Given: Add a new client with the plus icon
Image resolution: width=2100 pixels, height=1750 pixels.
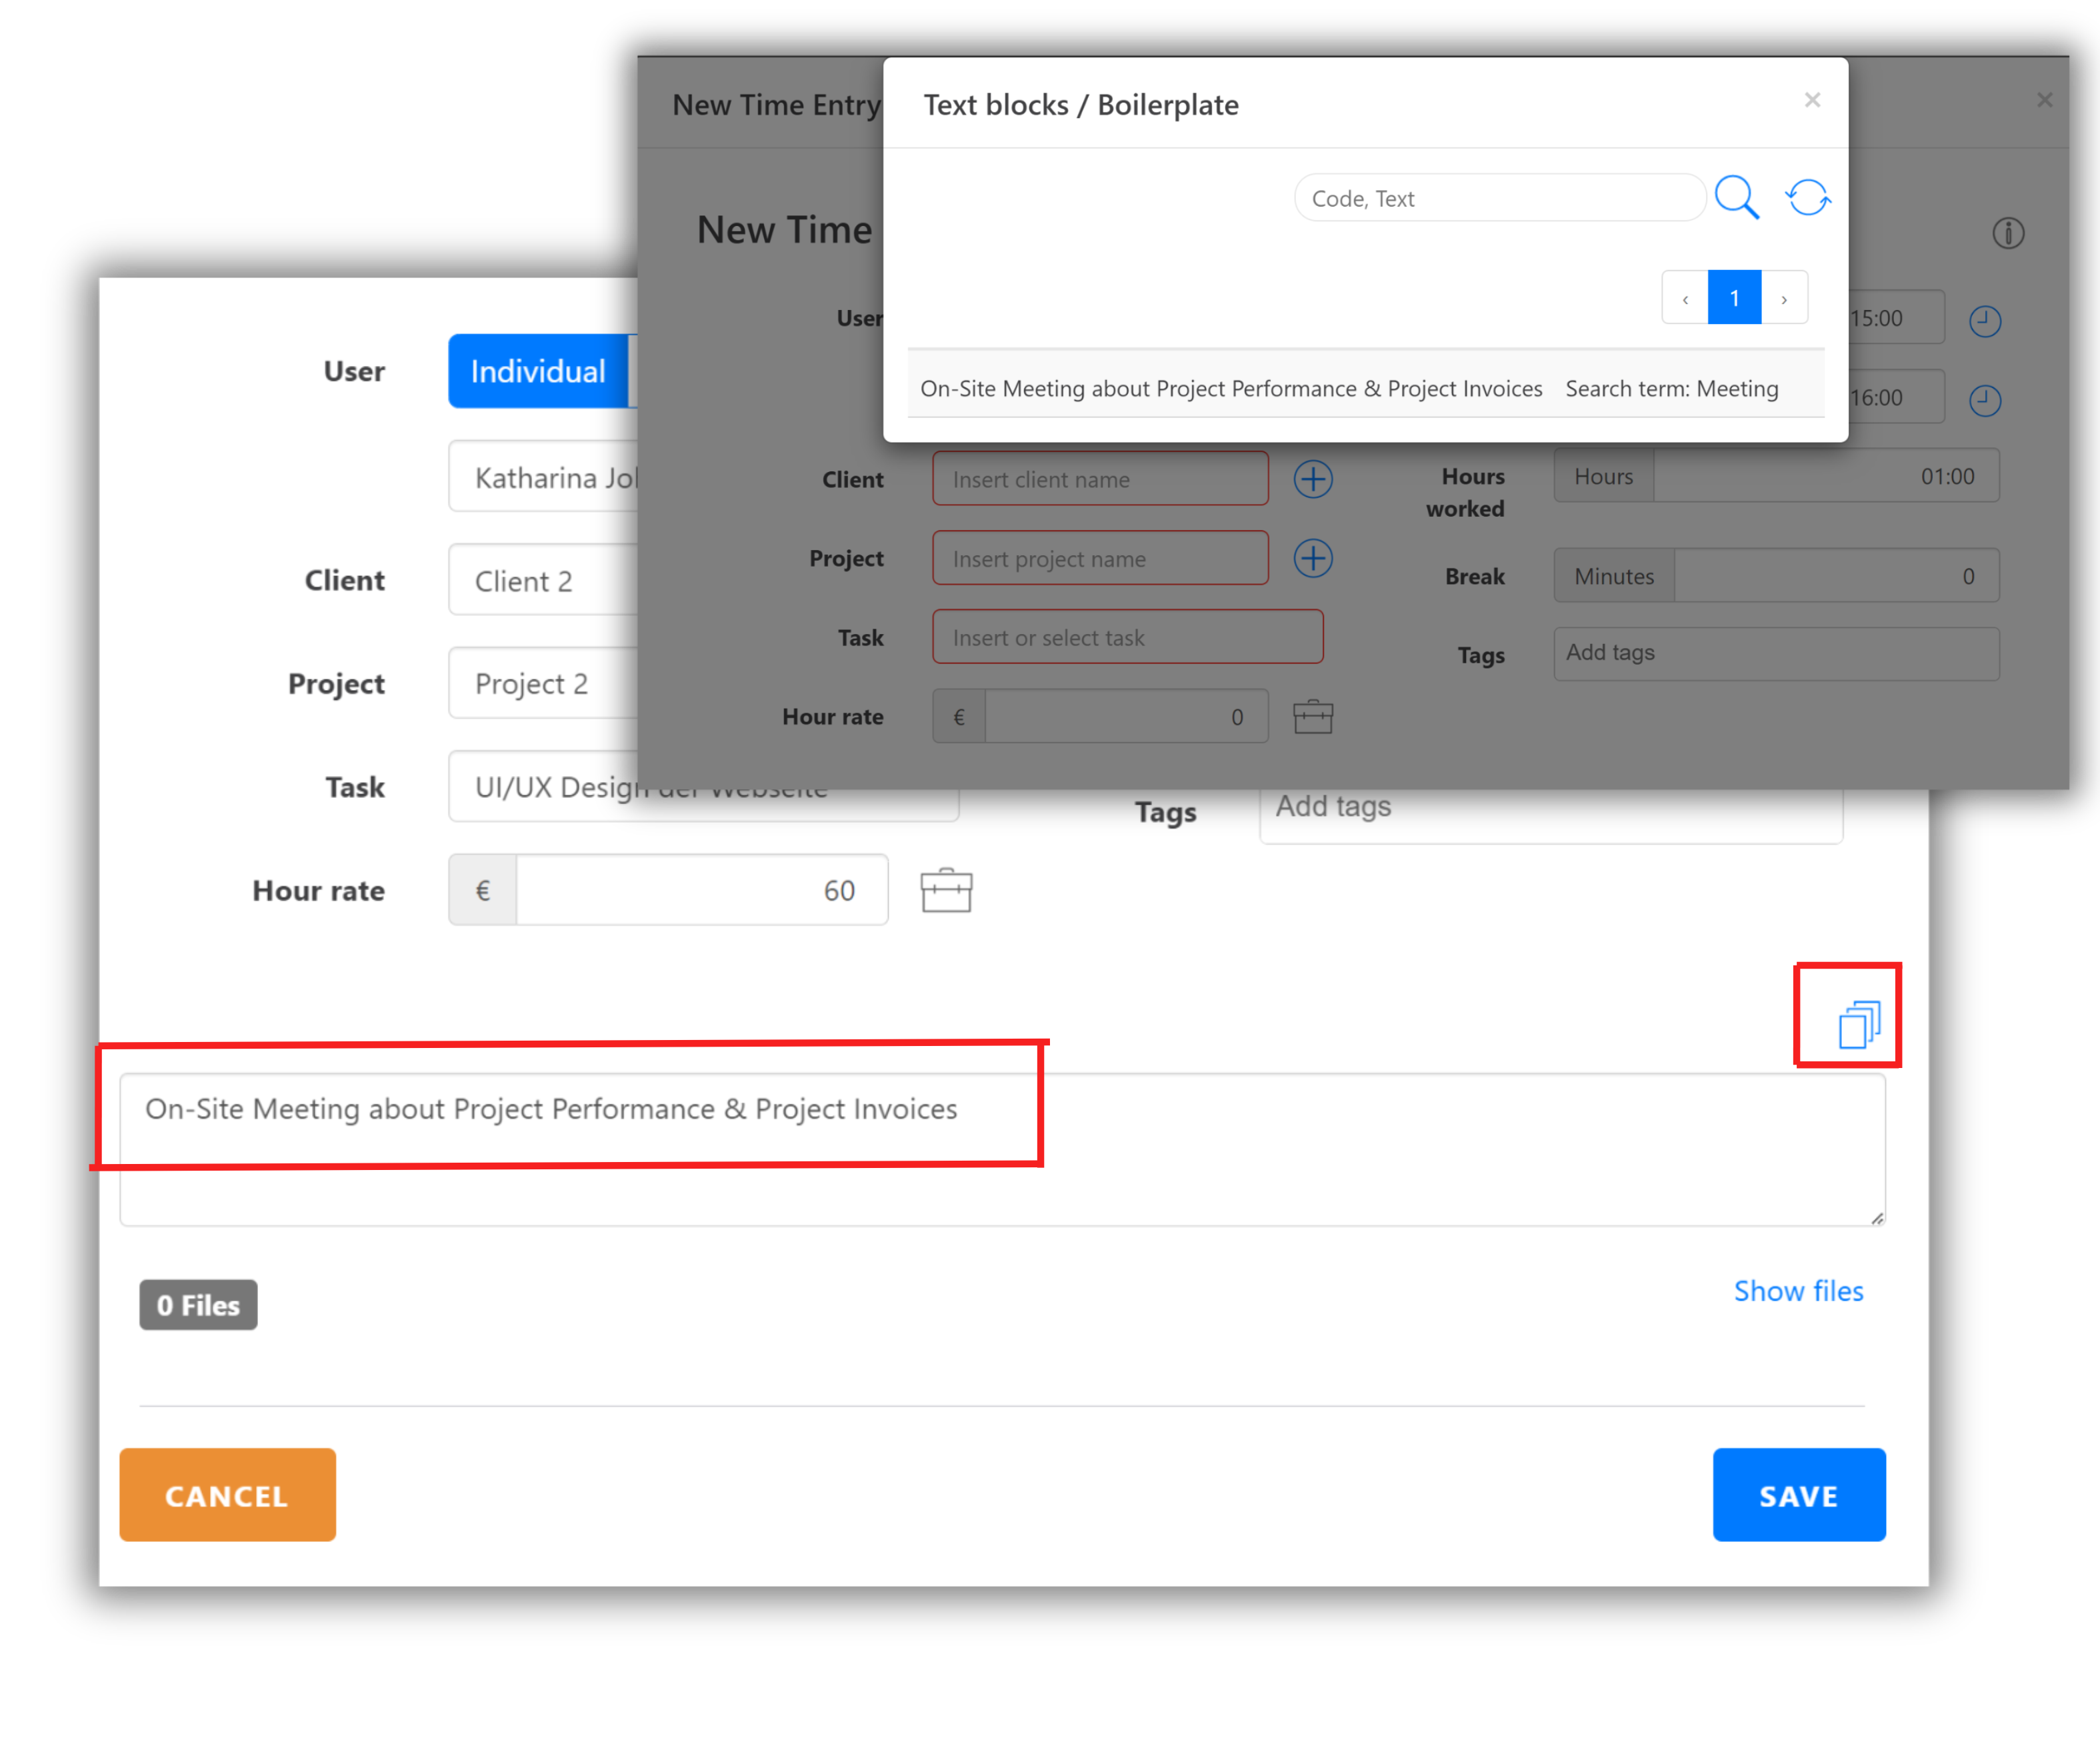Looking at the screenshot, I should click(x=1313, y=479).
